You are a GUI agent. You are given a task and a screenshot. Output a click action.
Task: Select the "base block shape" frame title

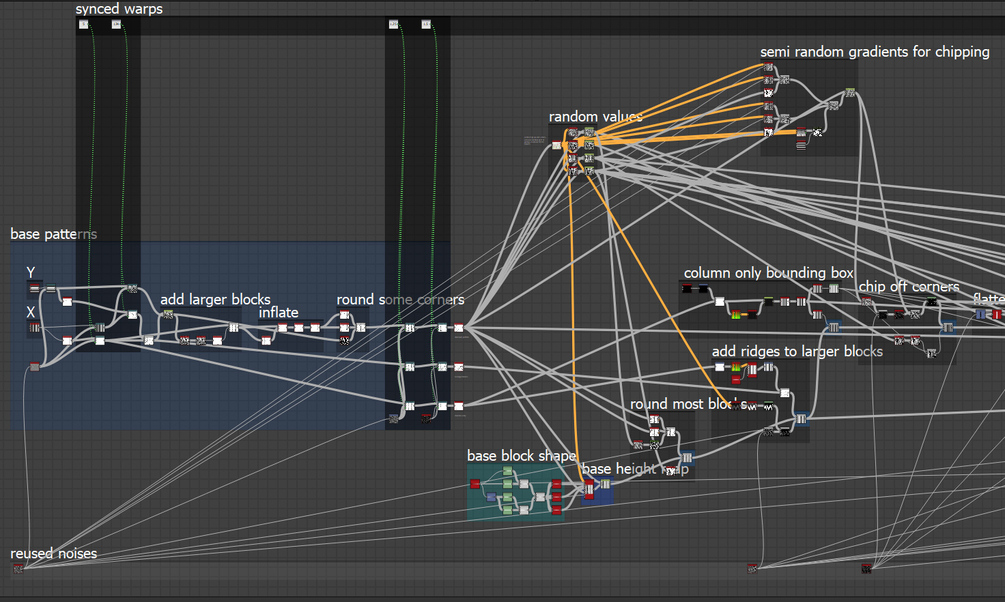(521, 456)
